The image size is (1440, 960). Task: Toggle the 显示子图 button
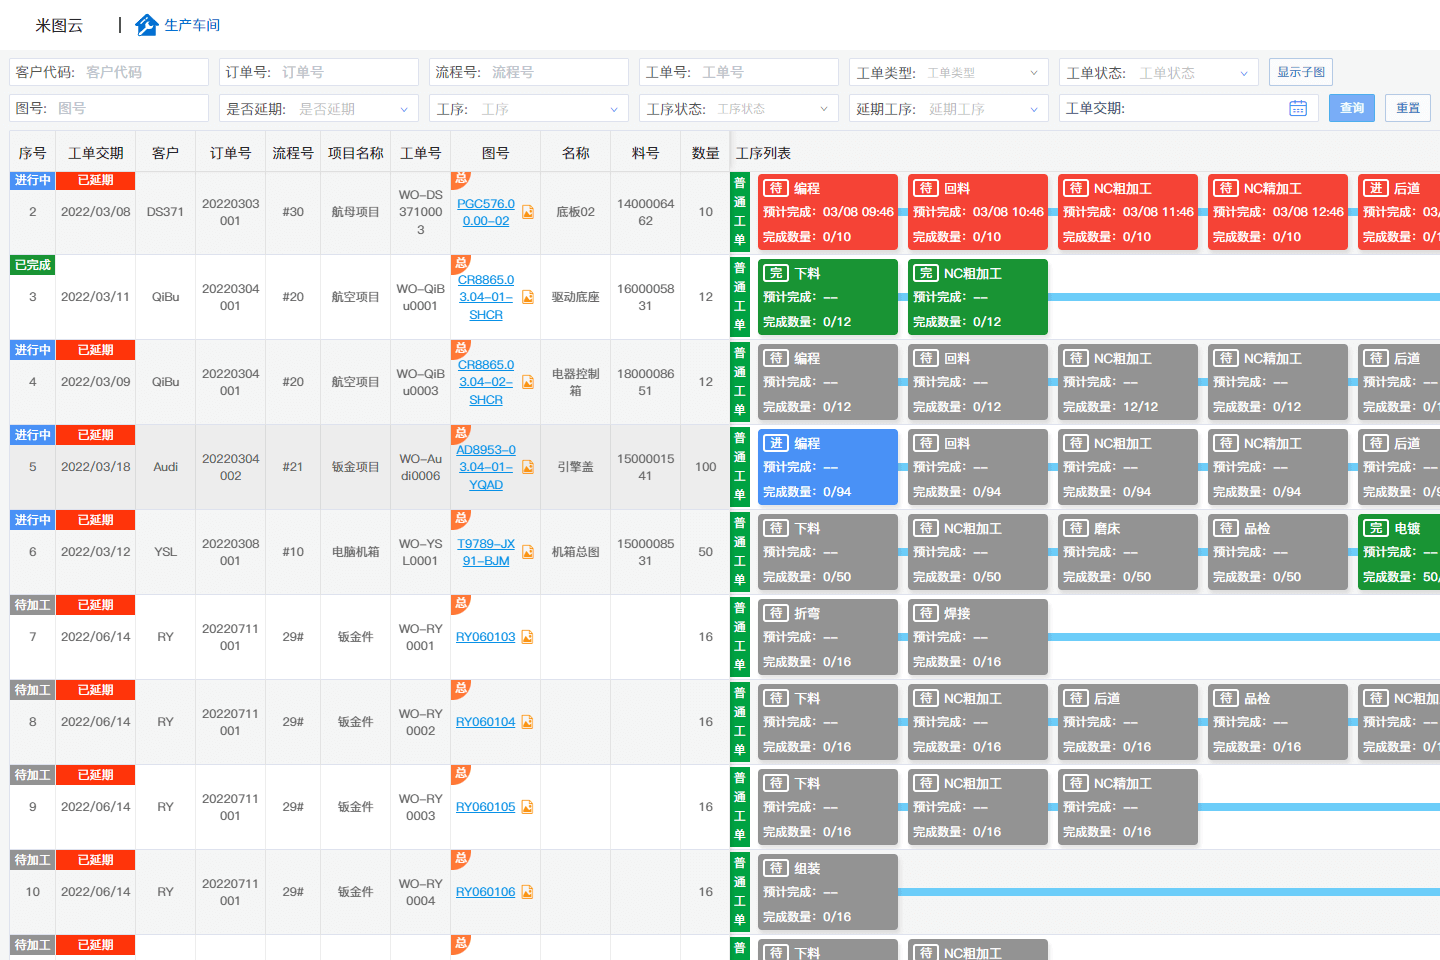click(1300, 72)
